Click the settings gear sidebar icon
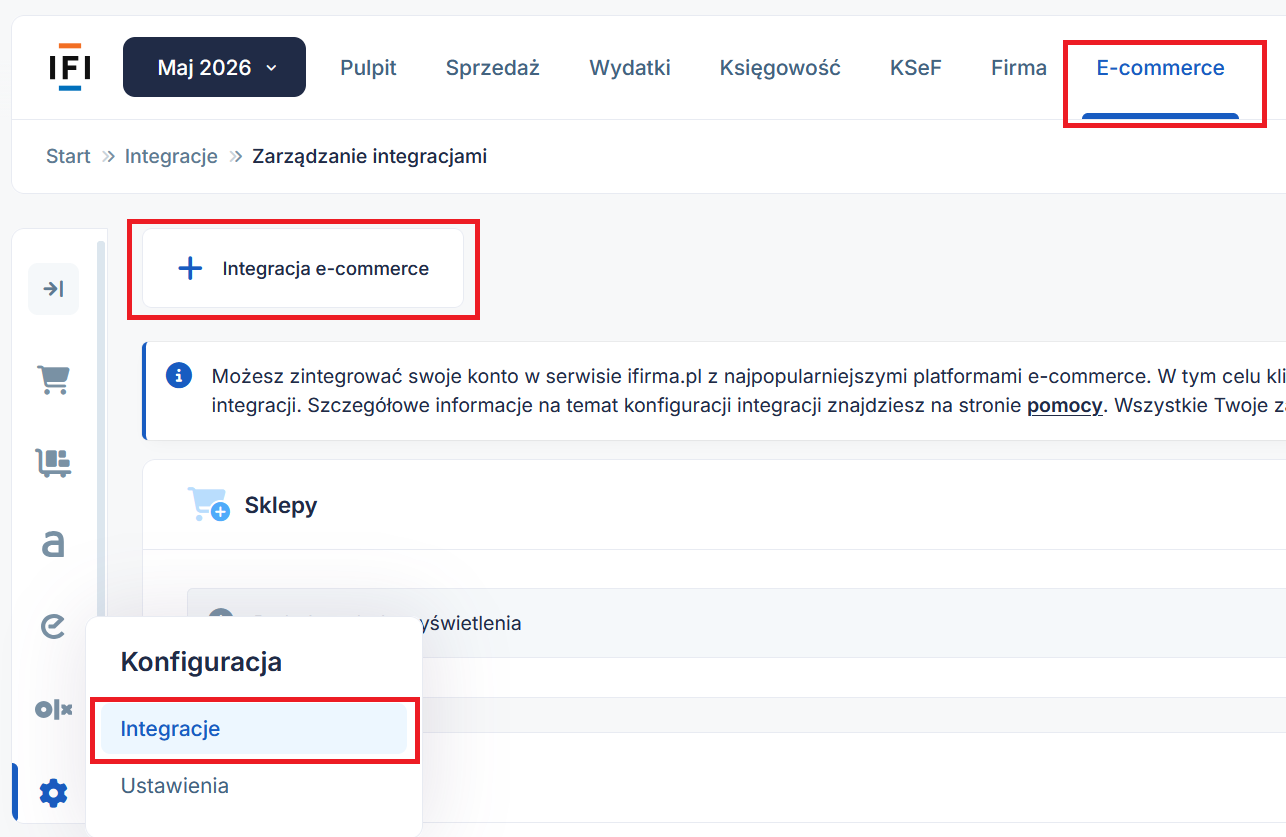 tap(53, 794)
